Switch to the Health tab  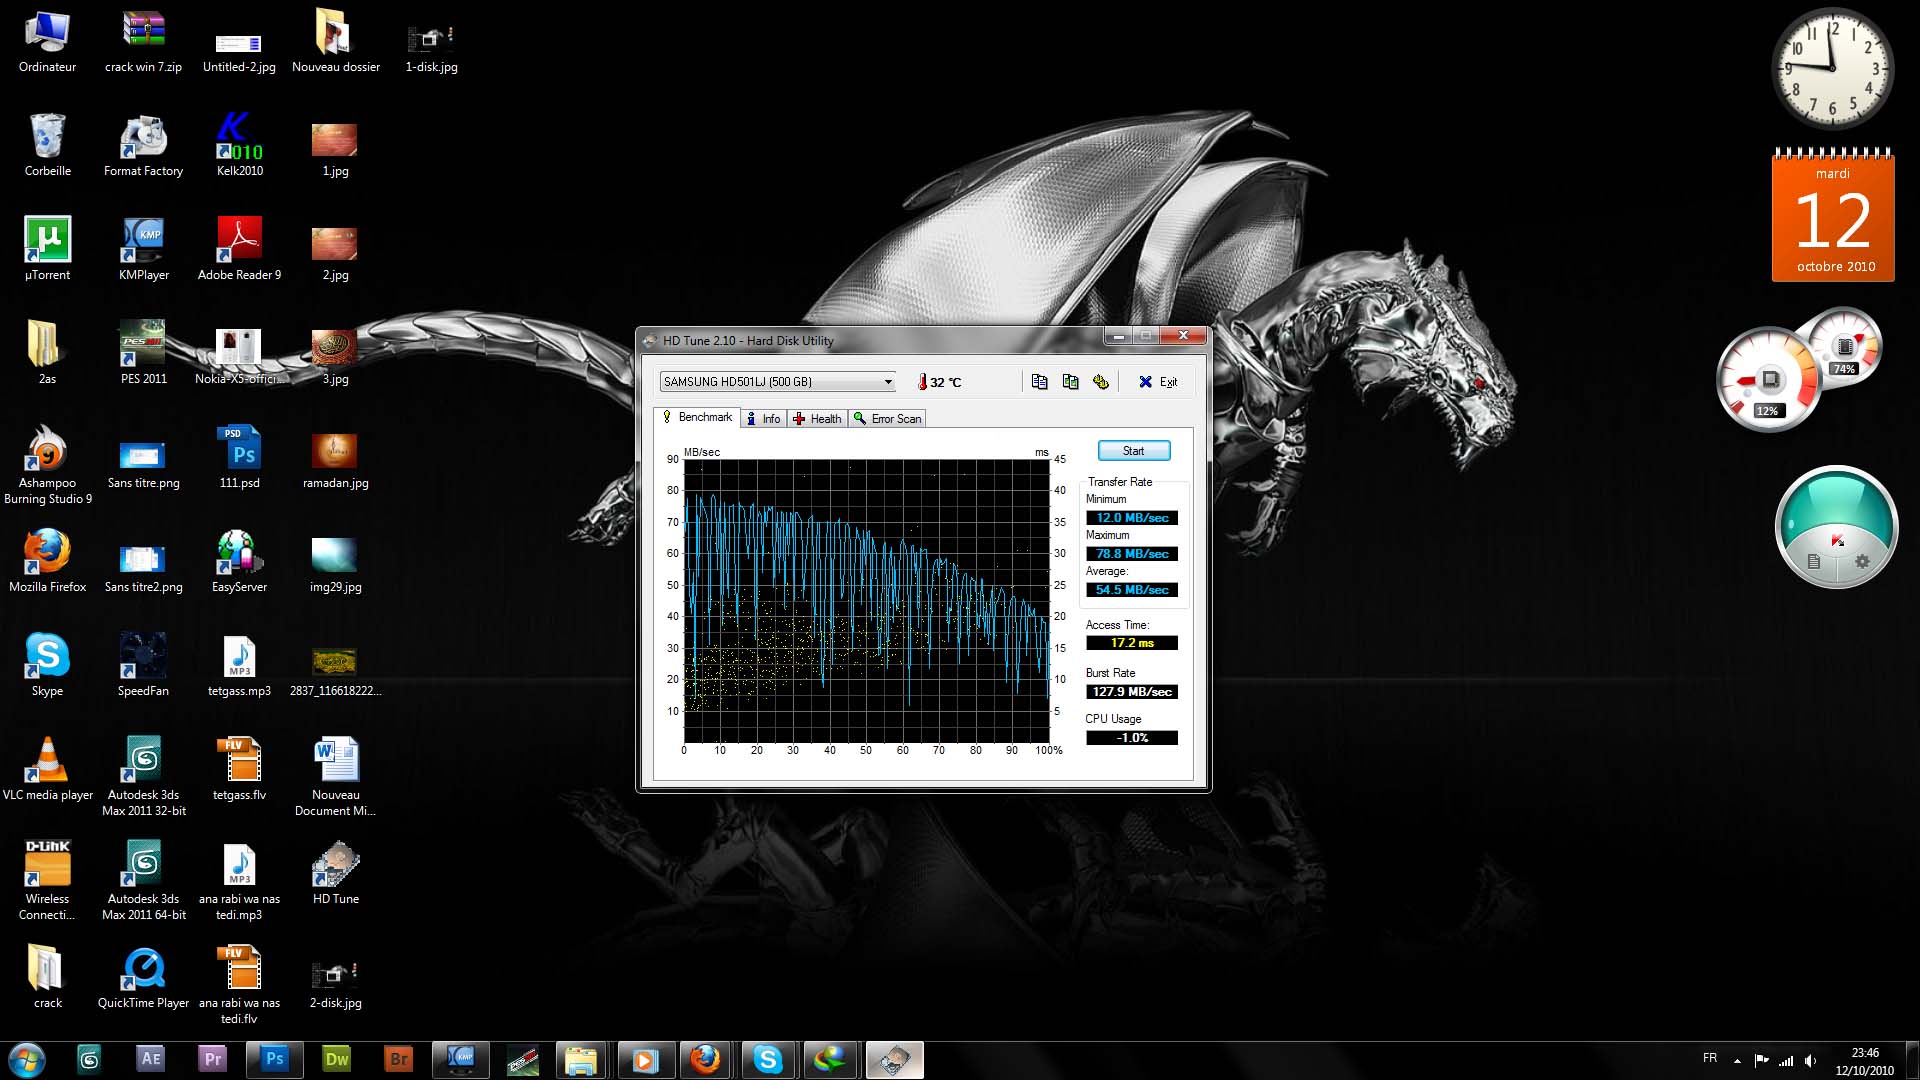click(x=817, y=419)
